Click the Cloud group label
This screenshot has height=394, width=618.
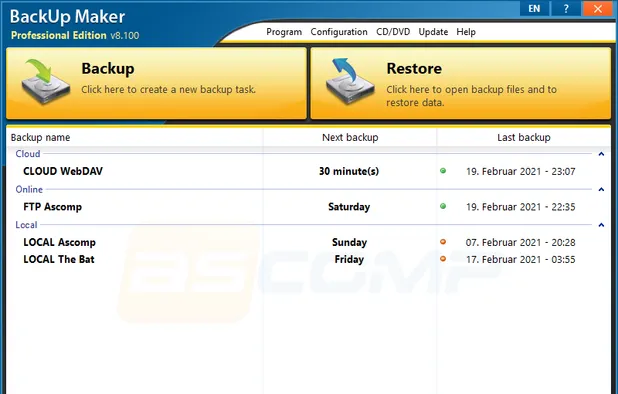tap(28, 154)
